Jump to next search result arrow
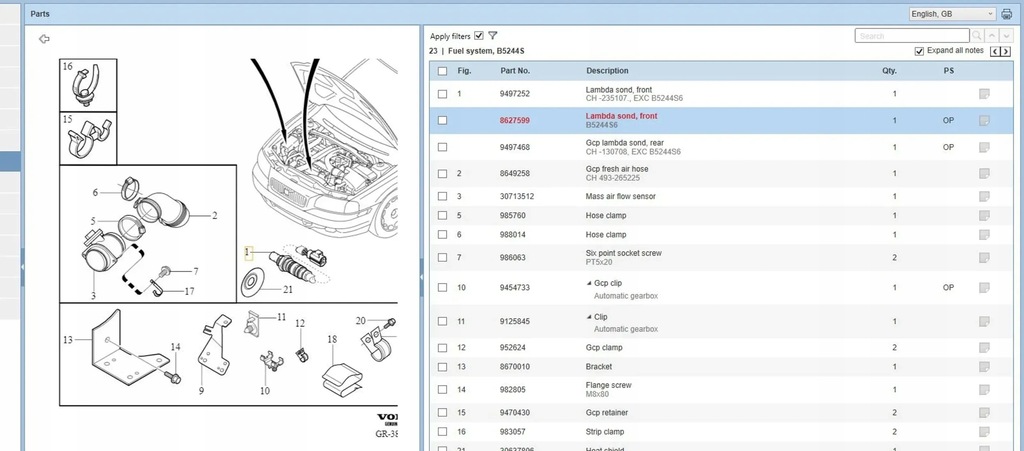The height and width of the screenshot is (451, 1024). point(1006,36)
